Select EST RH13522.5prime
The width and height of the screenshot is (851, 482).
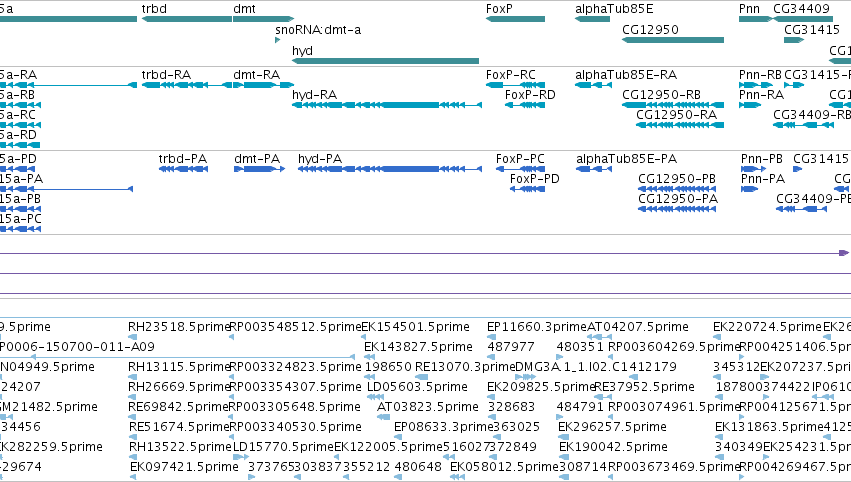pyautogui.click(x=180, y=447)
